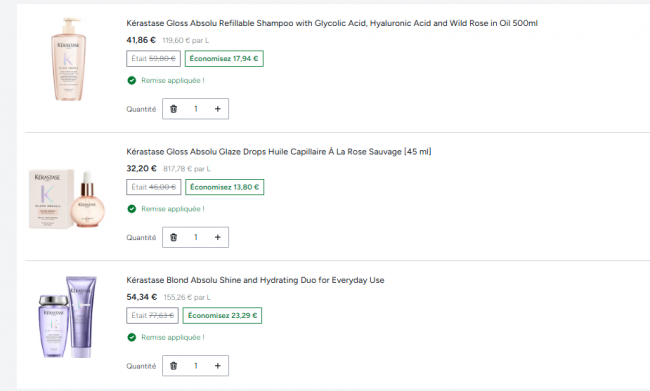Click the Économisez 23,29 € savings badge
This screenshot has width=650, height=391.
(x=222, y=316)
